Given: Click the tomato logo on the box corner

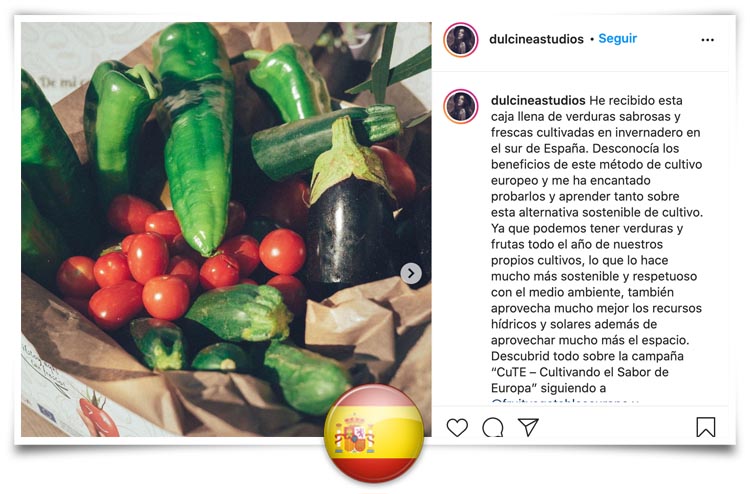Looking at the screenshot, I should (x=97, y=415).
